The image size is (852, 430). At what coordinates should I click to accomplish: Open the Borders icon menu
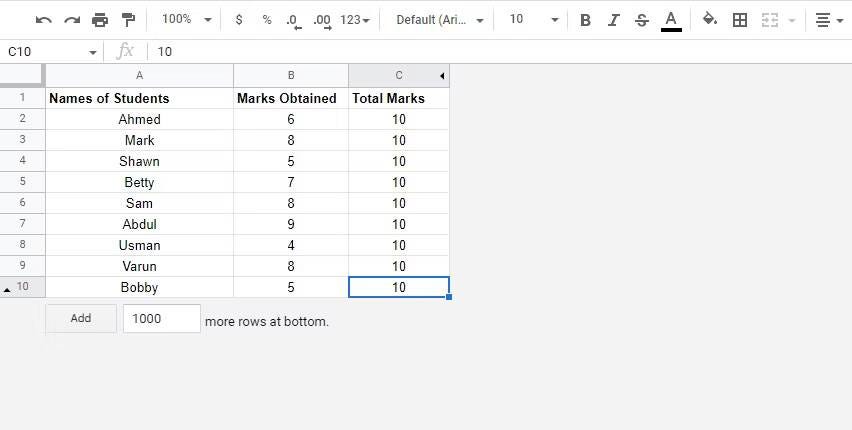pos(740,21)
